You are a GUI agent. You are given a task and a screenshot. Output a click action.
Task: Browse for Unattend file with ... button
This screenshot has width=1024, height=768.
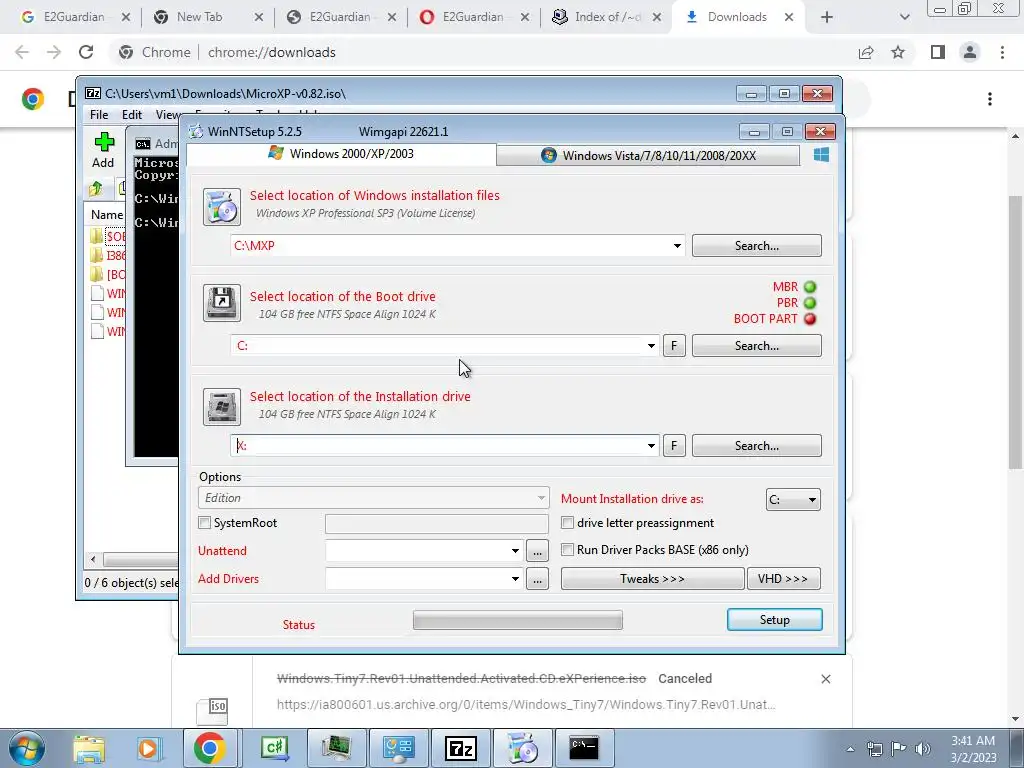point(537,551)
